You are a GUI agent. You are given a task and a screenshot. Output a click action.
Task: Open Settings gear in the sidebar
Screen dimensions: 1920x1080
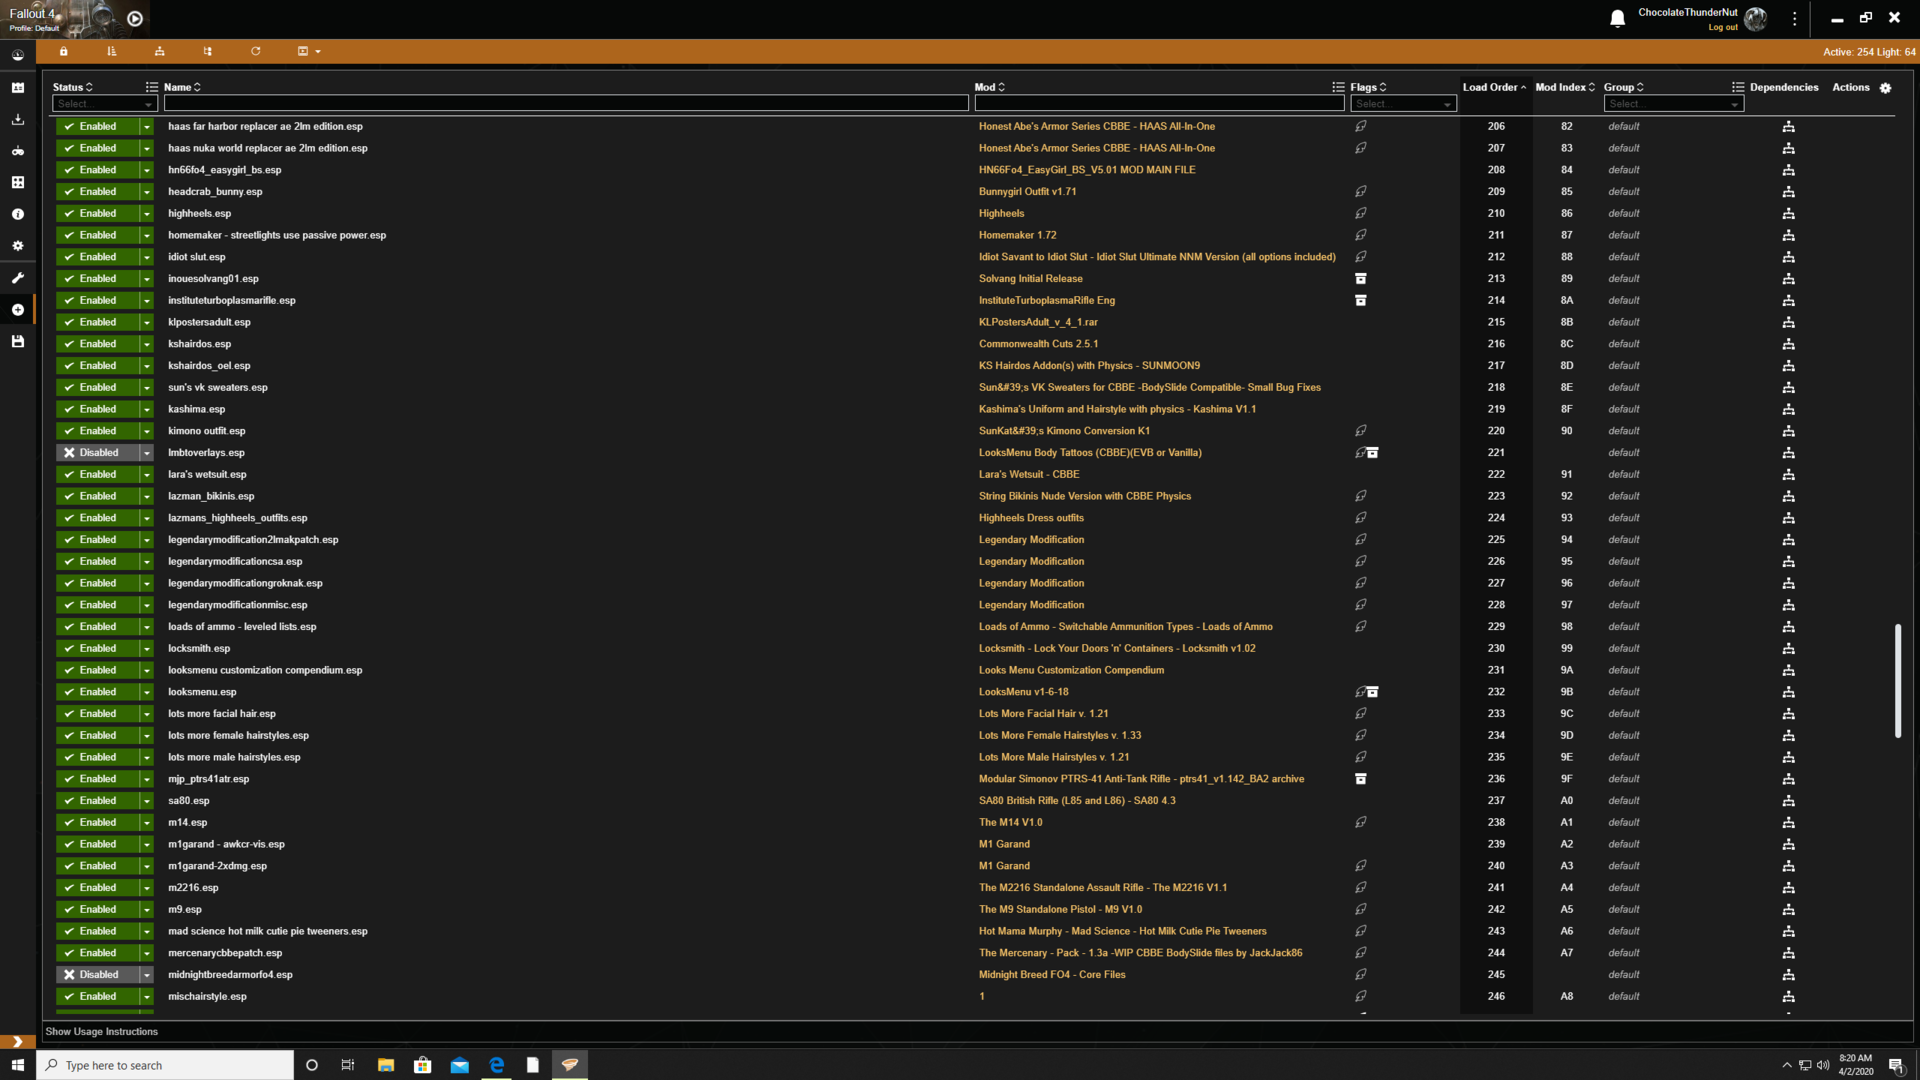(x=17, y=246)
